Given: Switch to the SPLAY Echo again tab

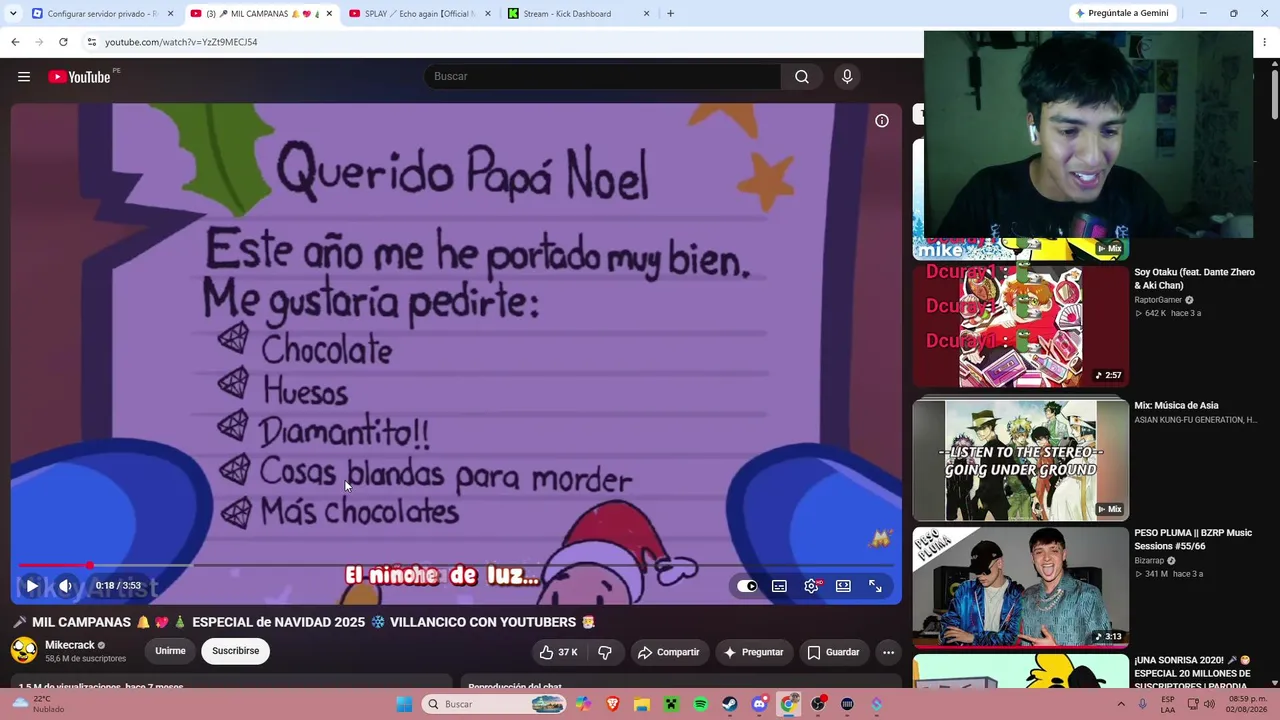Looking at the screenshot, I should (420, 14).
